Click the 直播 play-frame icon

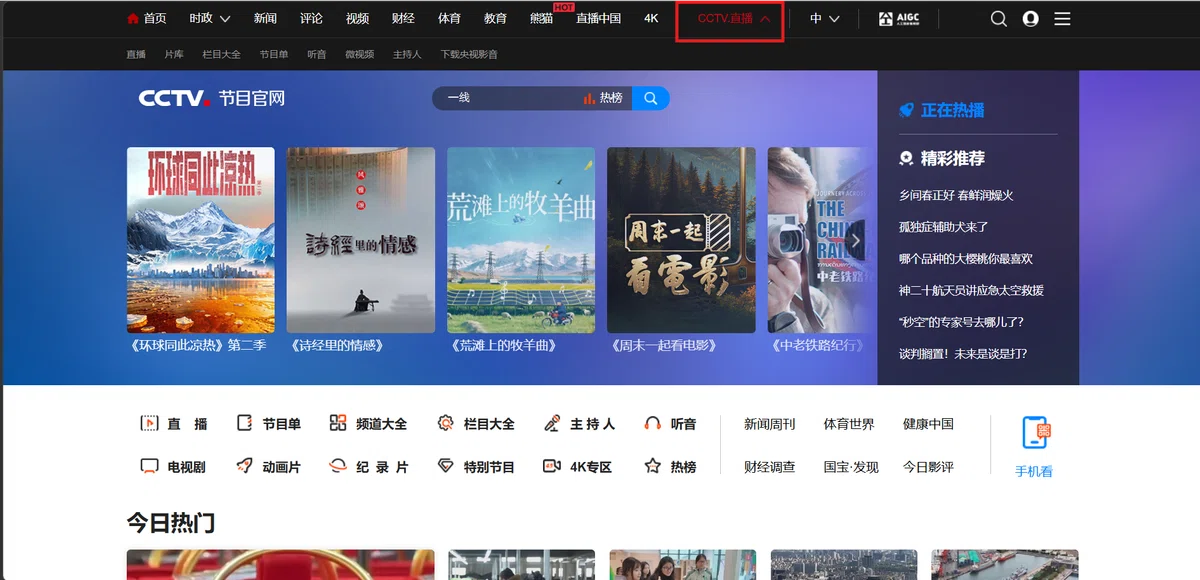[149, 424]
